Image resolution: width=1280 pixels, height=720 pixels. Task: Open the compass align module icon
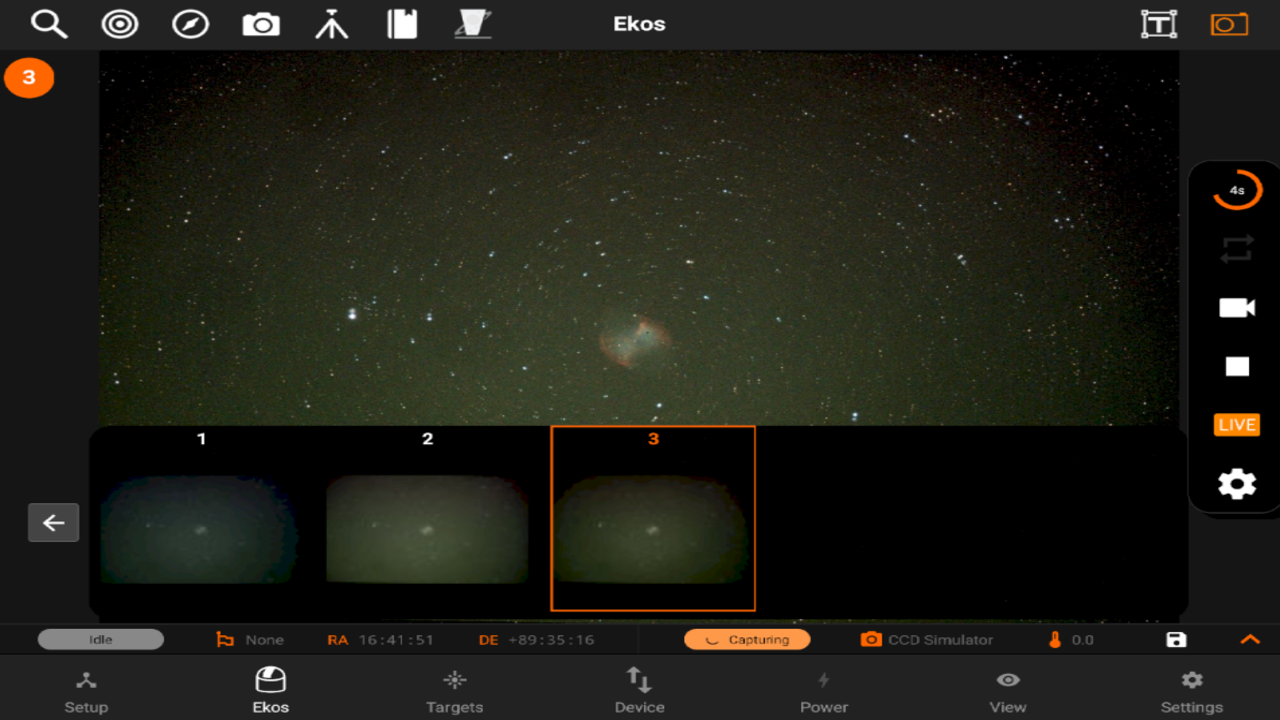click(190, 24)
